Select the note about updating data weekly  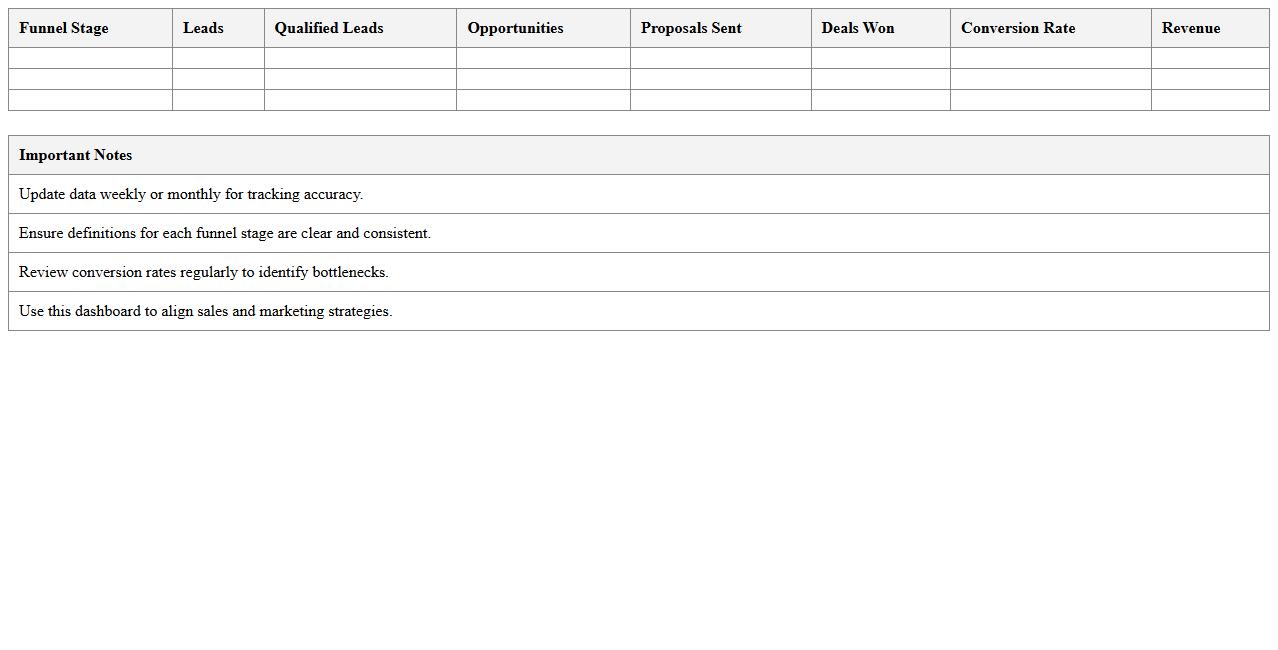pyautogui.click(x=190, y=194)
